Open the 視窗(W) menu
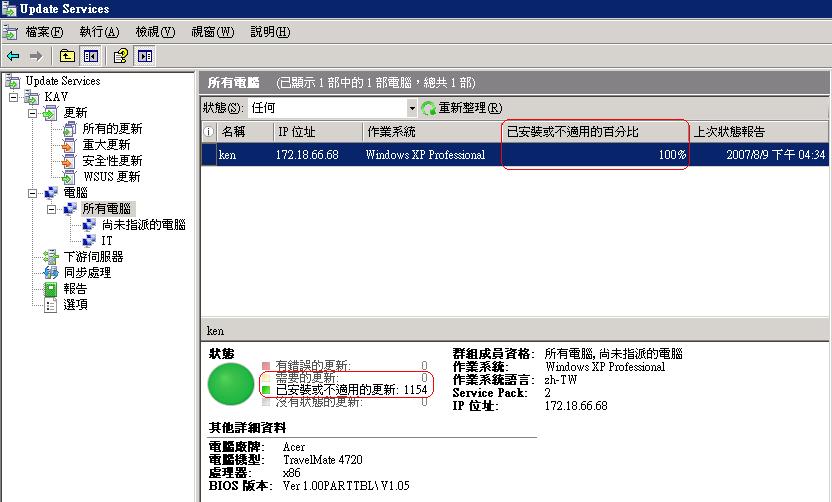The height and width of the screenshot is (502, 832). pos(212,32)
